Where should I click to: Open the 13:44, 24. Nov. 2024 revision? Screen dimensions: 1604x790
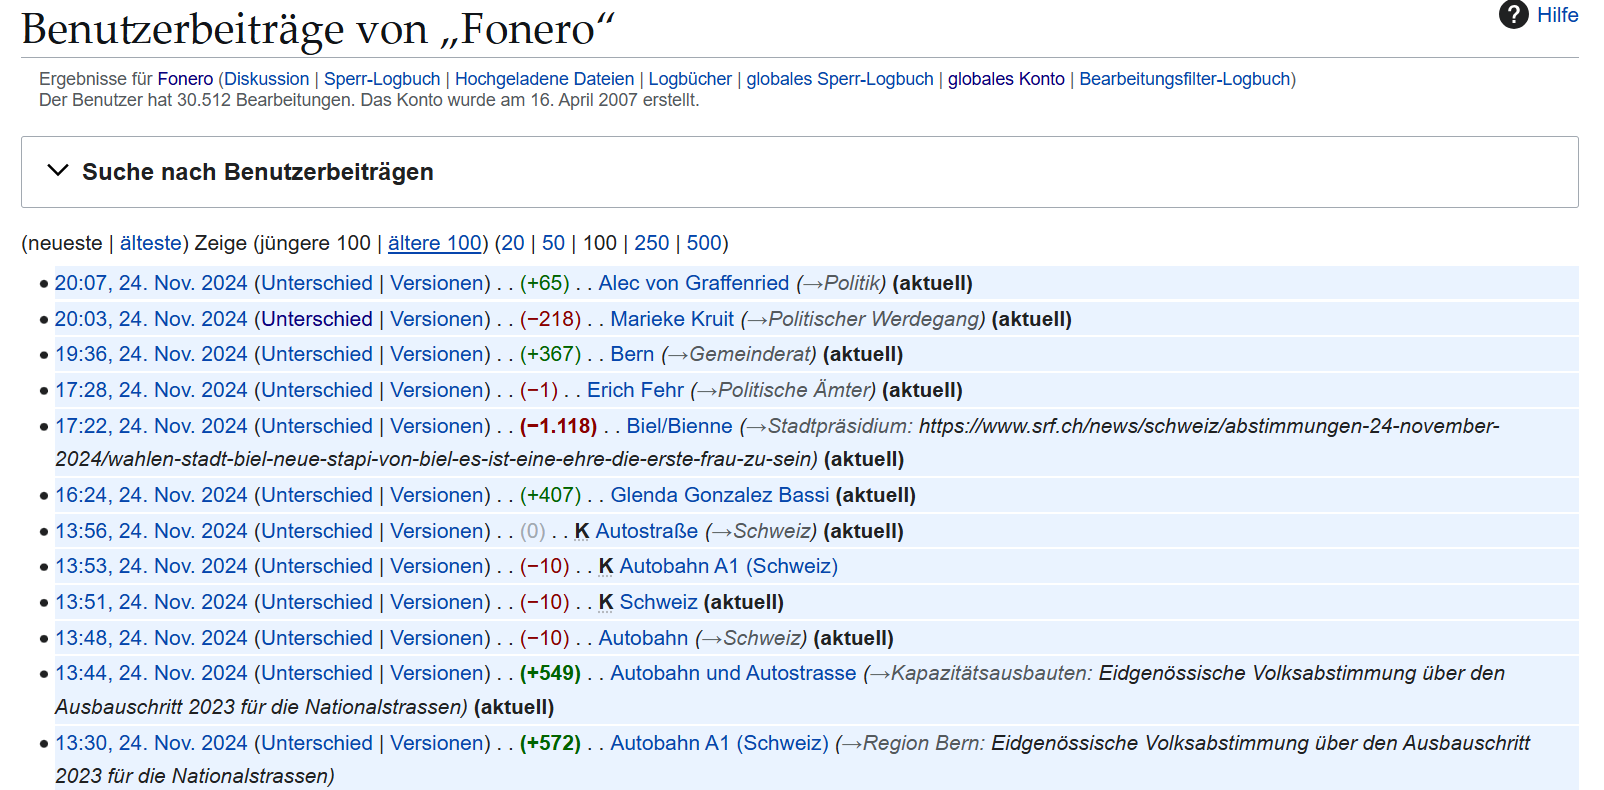[x=151, y=673]
